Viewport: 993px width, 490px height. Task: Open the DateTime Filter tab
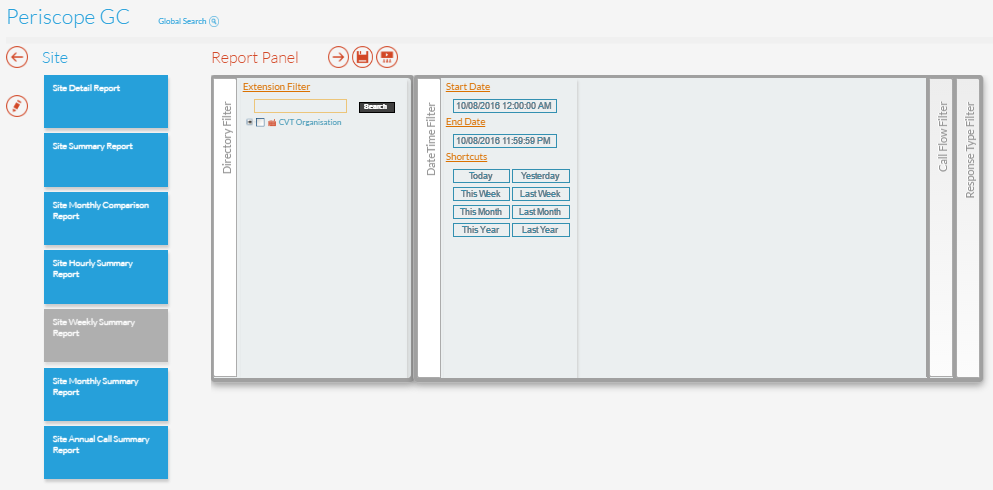pos(429,228)
